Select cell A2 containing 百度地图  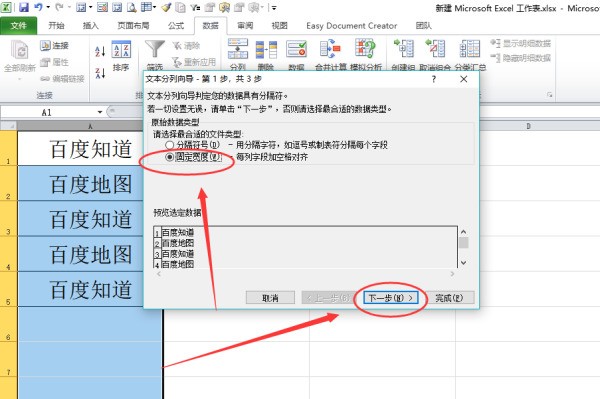pyautogui.click(x=80, y=183)
